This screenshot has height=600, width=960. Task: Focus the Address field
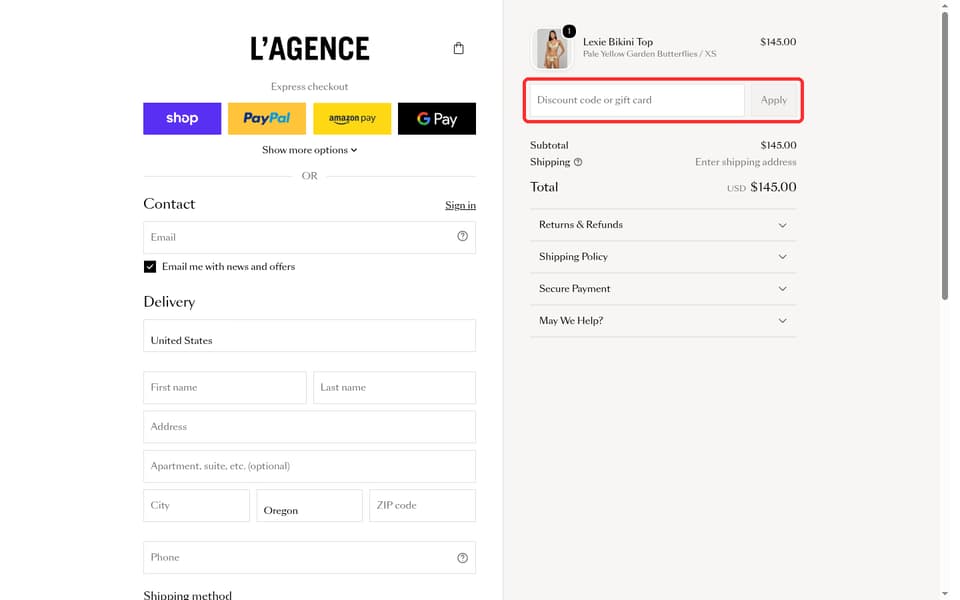tap(310, 427)
